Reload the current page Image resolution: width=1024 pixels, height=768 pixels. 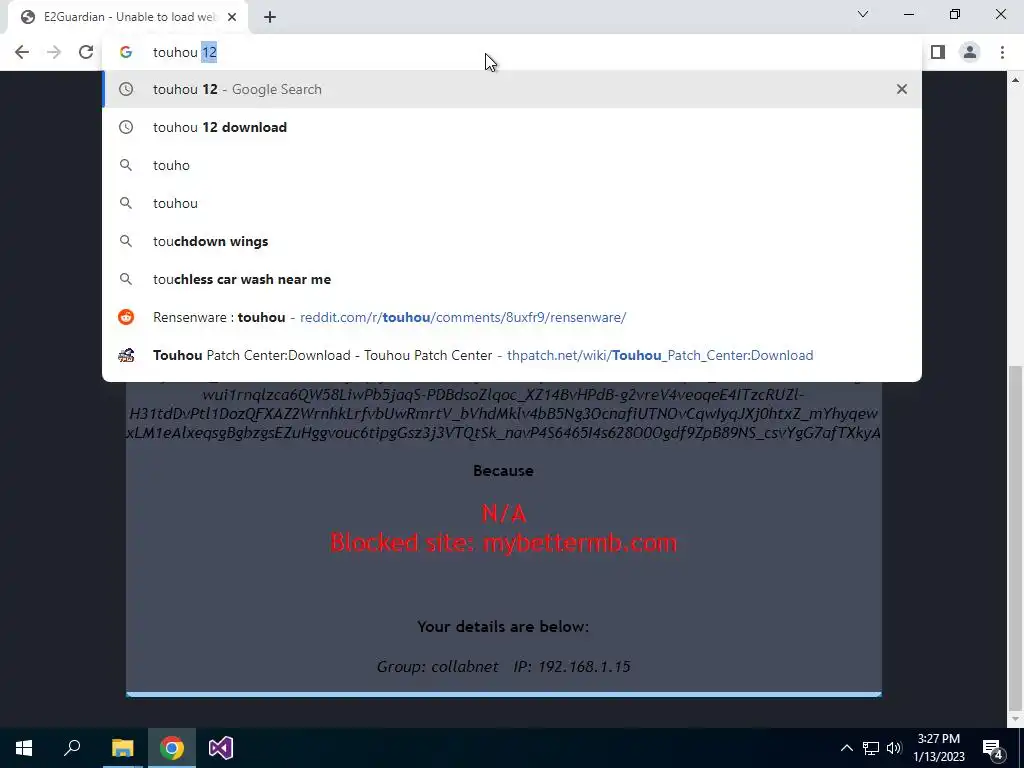[x=86, y=52]
